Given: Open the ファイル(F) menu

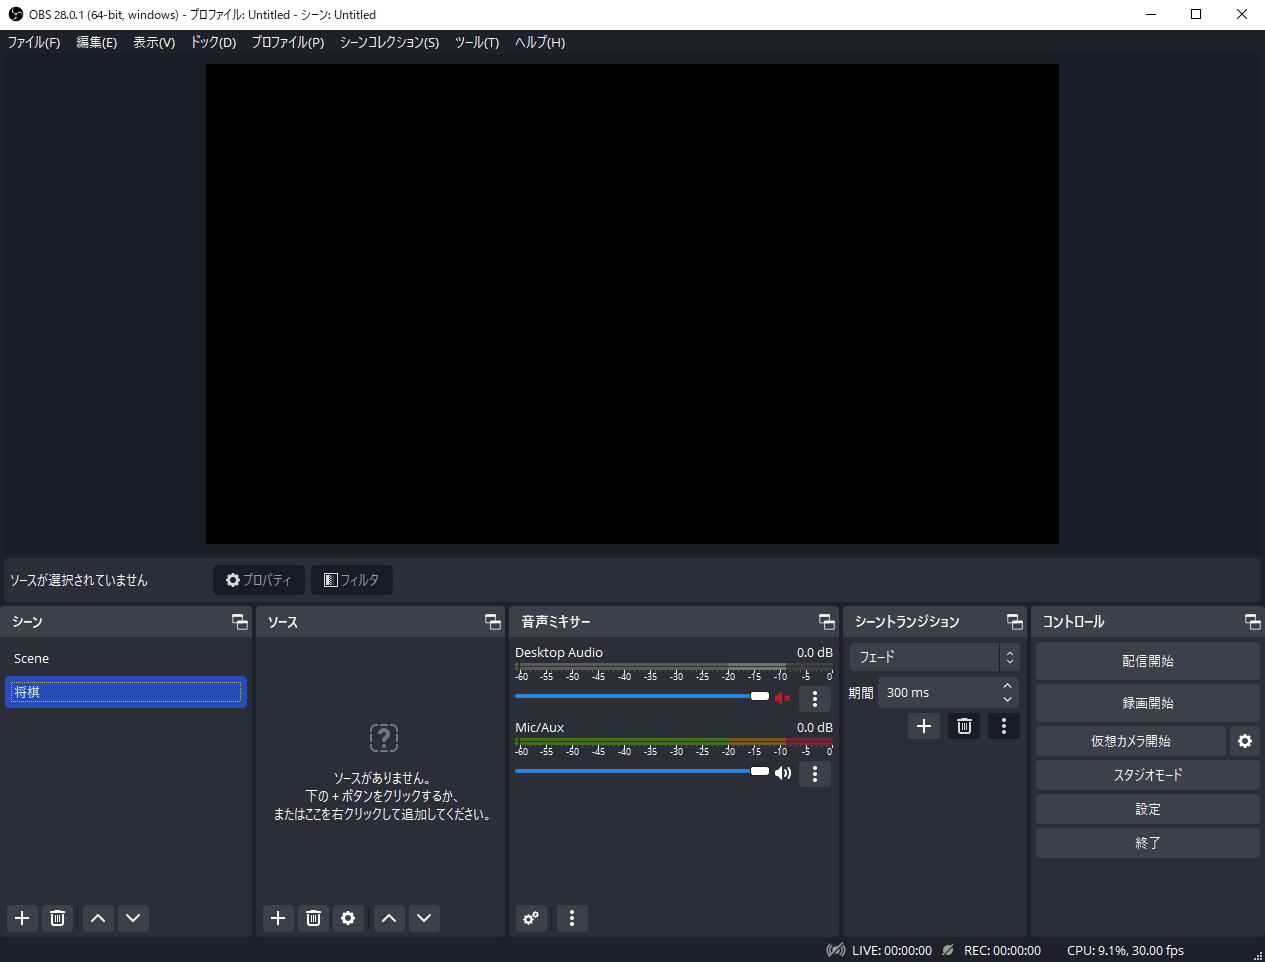Looking at the screenshot, I should click(x=34, y=42).
